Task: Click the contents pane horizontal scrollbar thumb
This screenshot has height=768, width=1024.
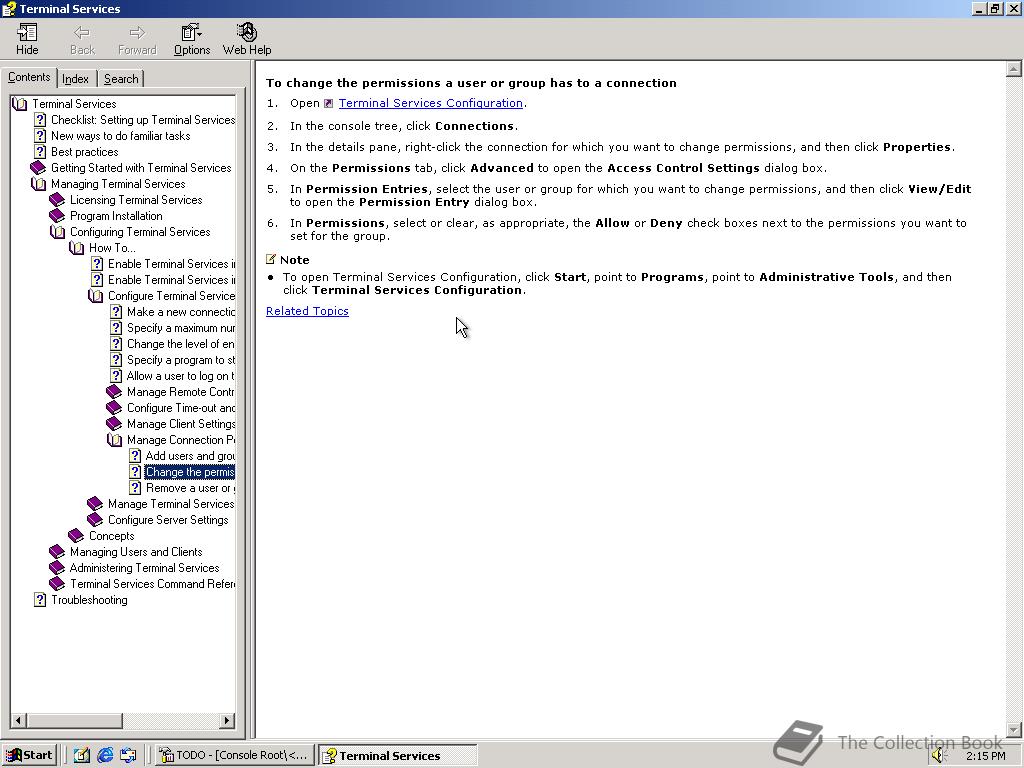Action: [74, 721]
